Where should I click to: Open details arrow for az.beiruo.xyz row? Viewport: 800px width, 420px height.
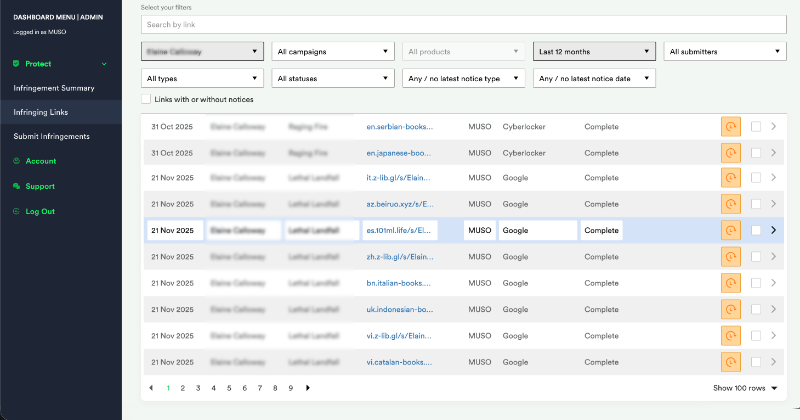(x=773, y=204)
